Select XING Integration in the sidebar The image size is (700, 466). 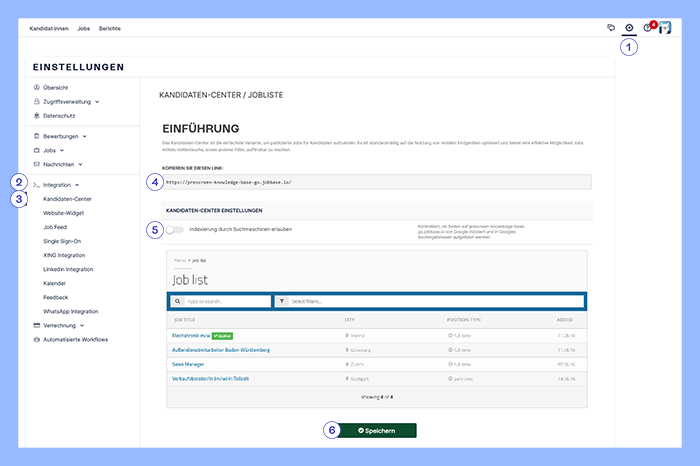(x=64, y=255)
